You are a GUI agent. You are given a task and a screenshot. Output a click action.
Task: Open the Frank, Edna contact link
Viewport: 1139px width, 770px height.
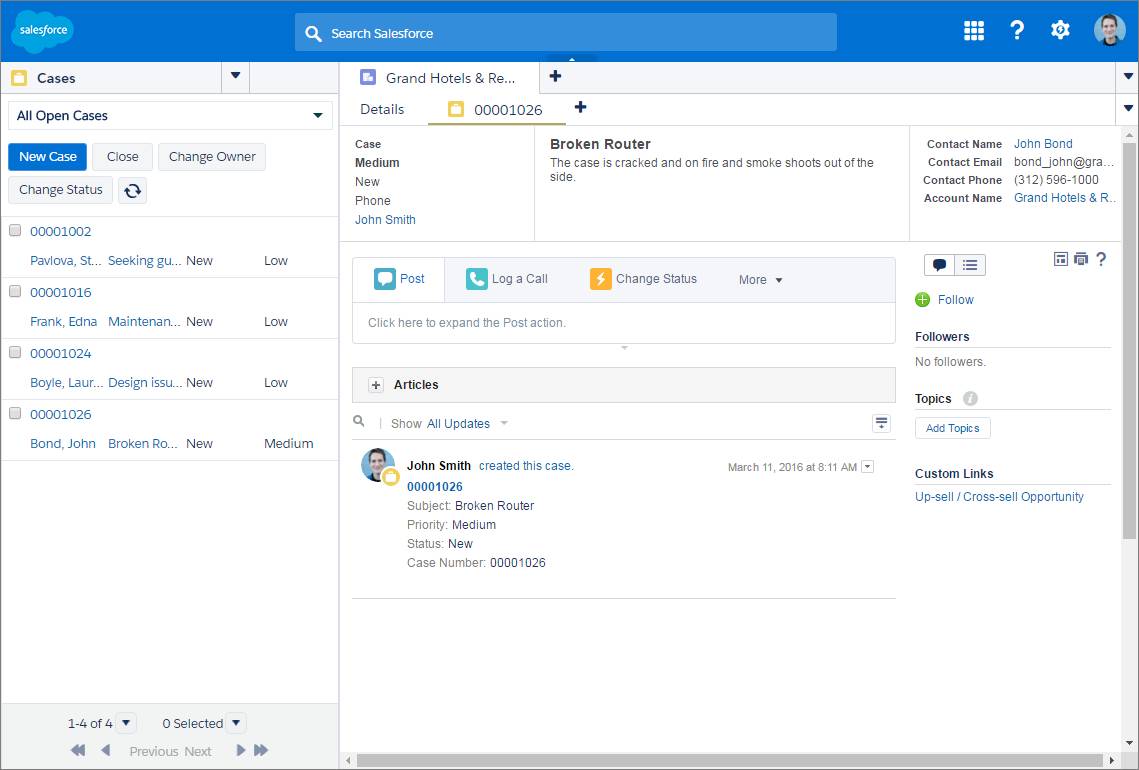[63, 321]
